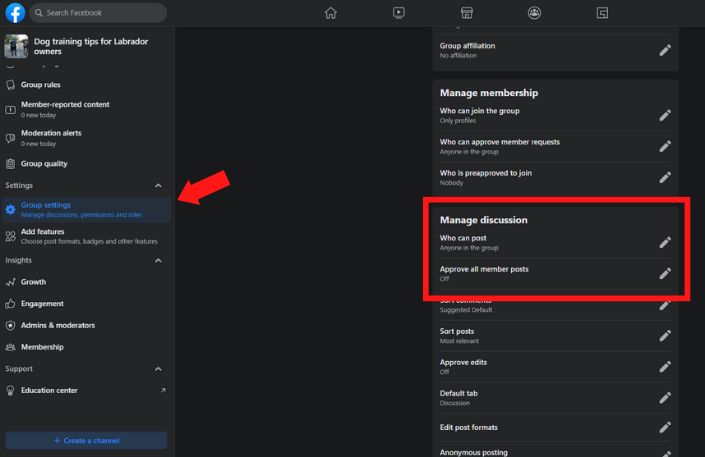Image resolution: width=705 pixels, height=457 pixels.
Task: Click the Education center lightbulb icon
Action: click(10, 390)
